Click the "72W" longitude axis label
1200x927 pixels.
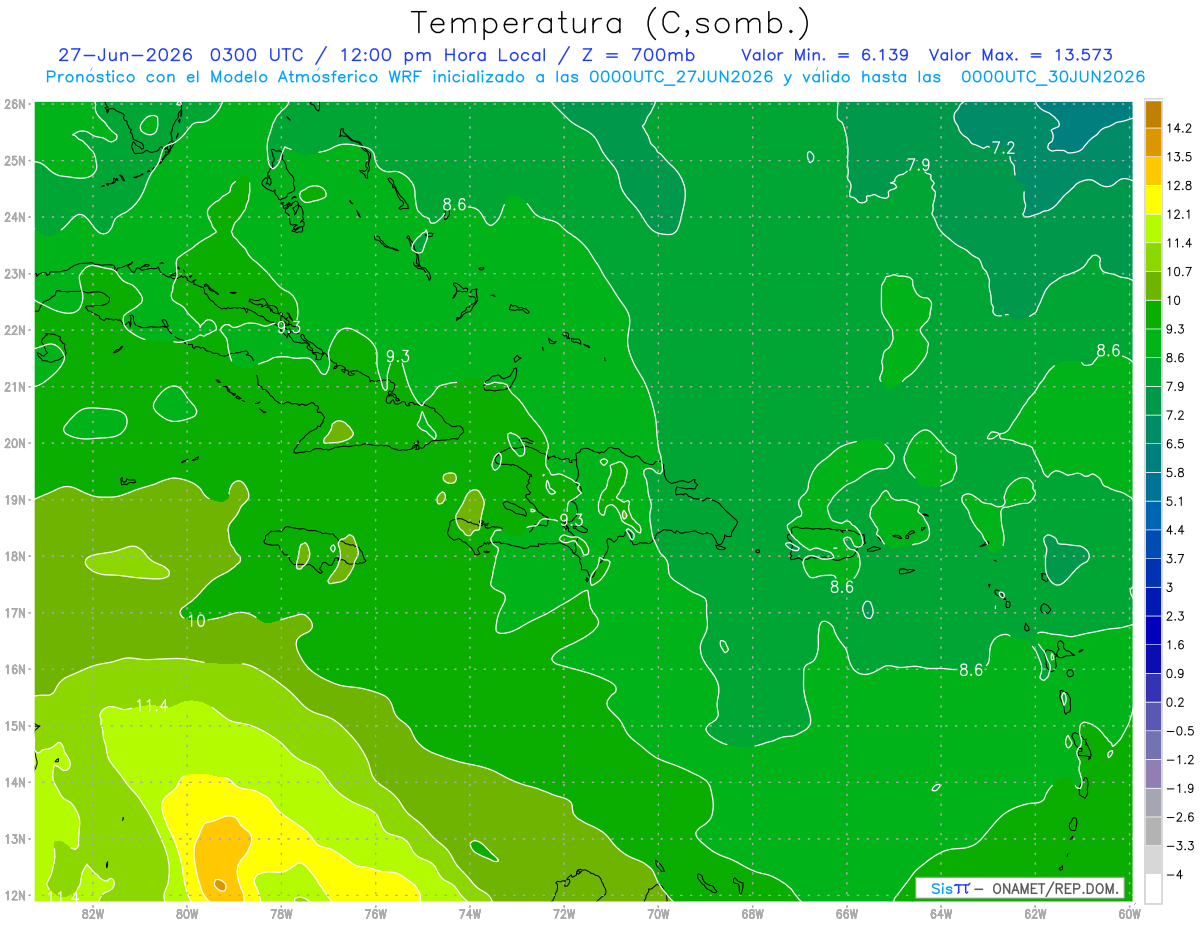(x=564, y=913)
